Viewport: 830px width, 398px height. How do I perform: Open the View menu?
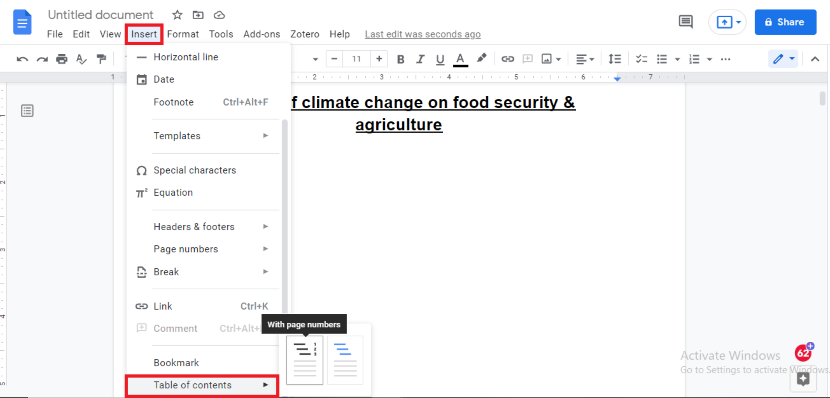[x=110, y=34]
